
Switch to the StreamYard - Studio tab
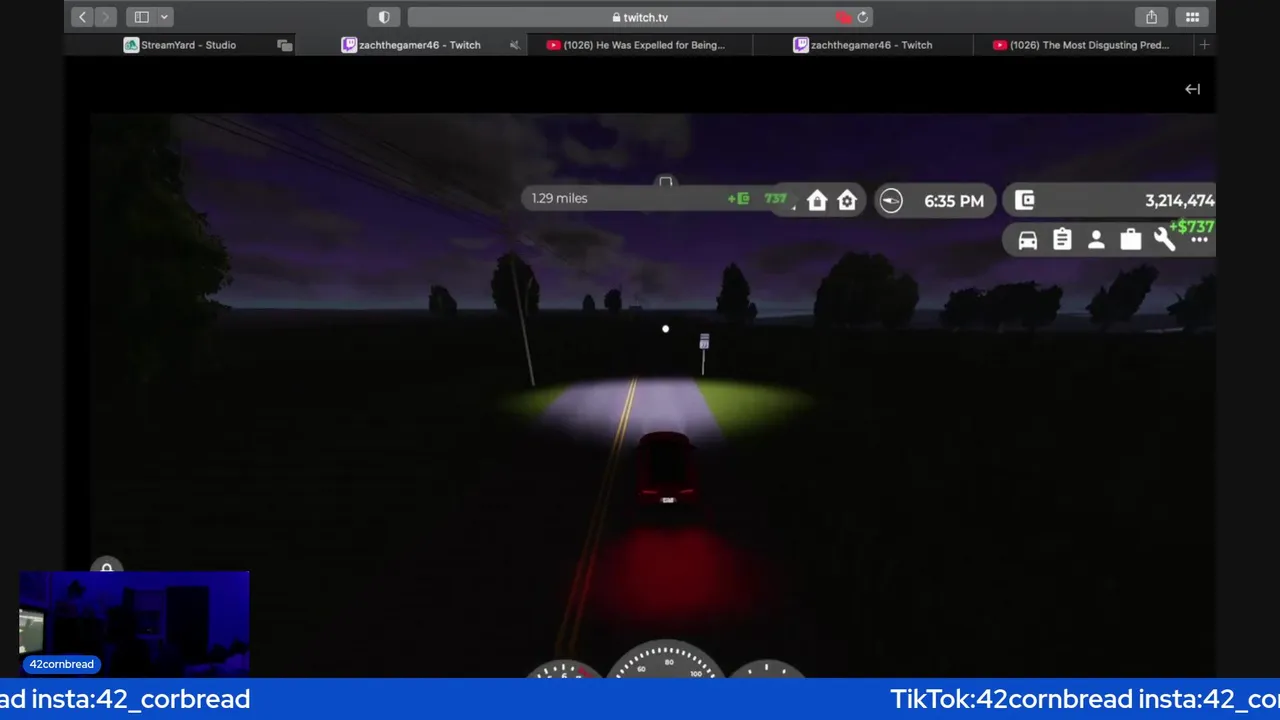coord(180,45)
